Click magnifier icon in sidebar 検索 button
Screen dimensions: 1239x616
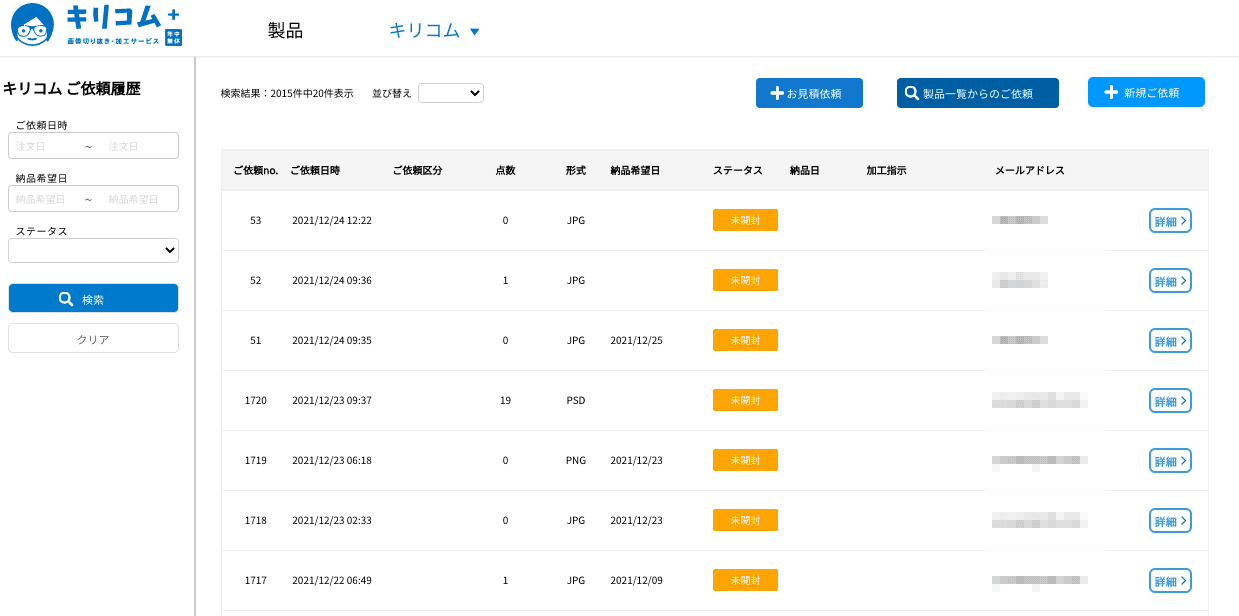coord(66,299)
